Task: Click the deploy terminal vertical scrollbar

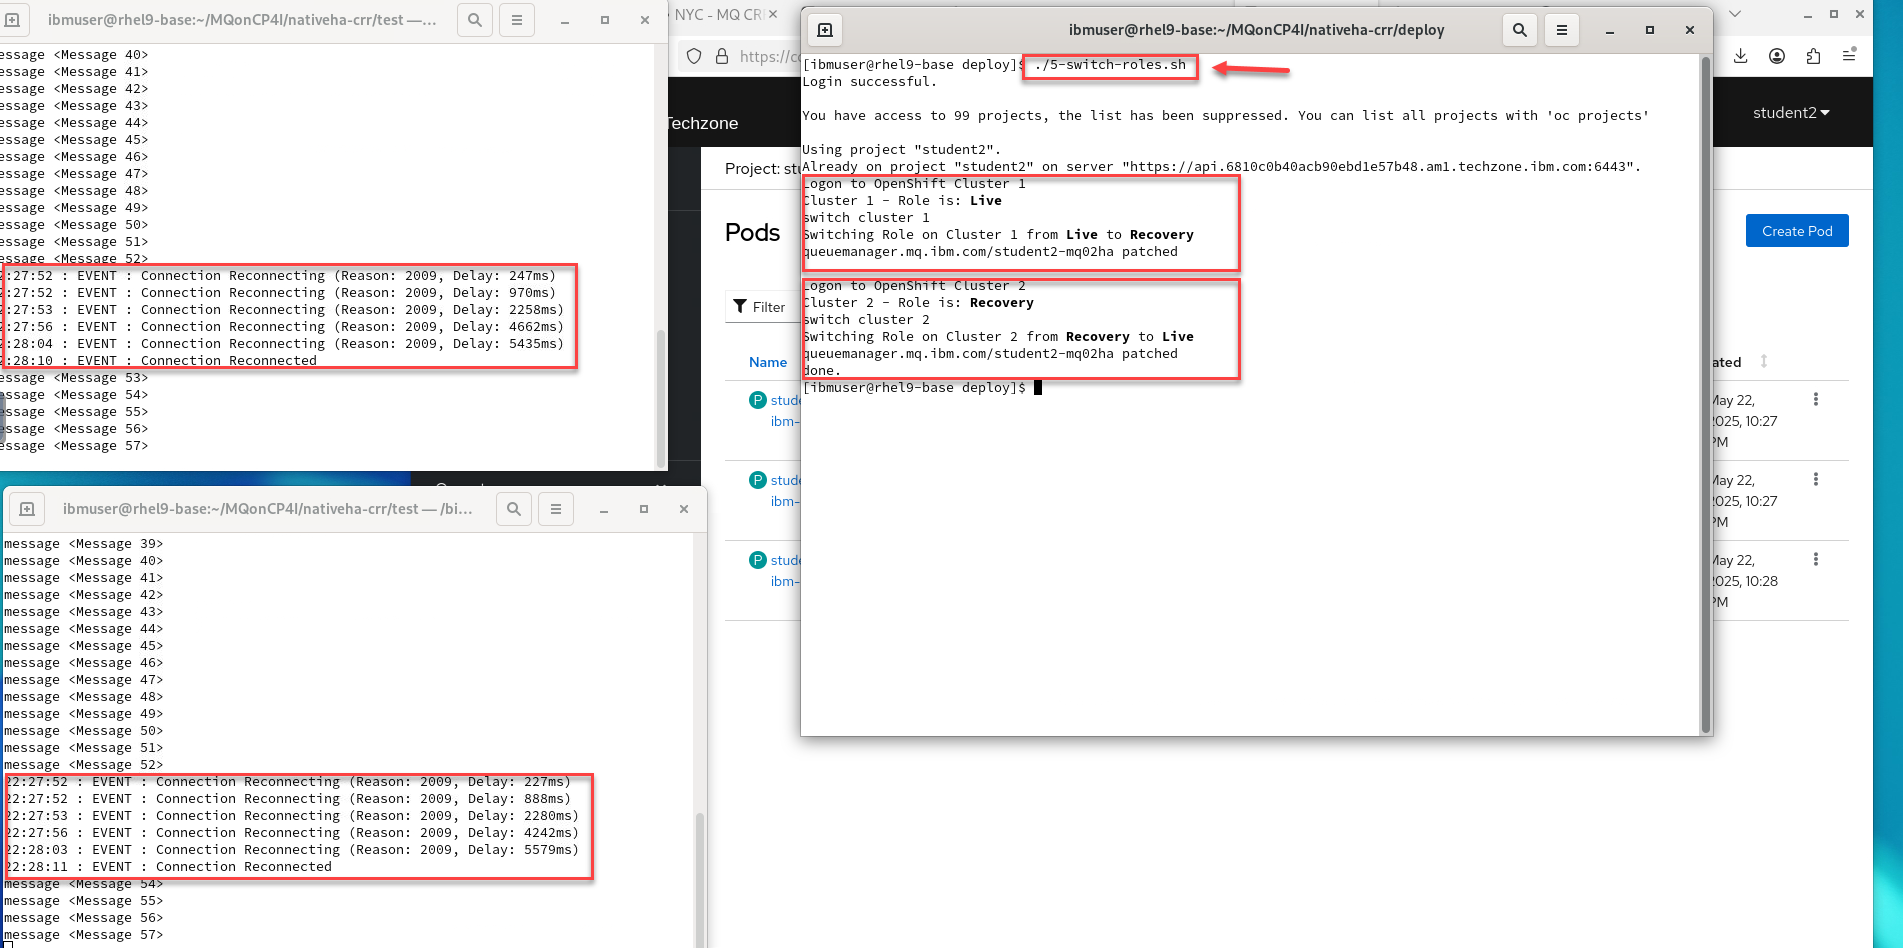Action: (1705, 400)
